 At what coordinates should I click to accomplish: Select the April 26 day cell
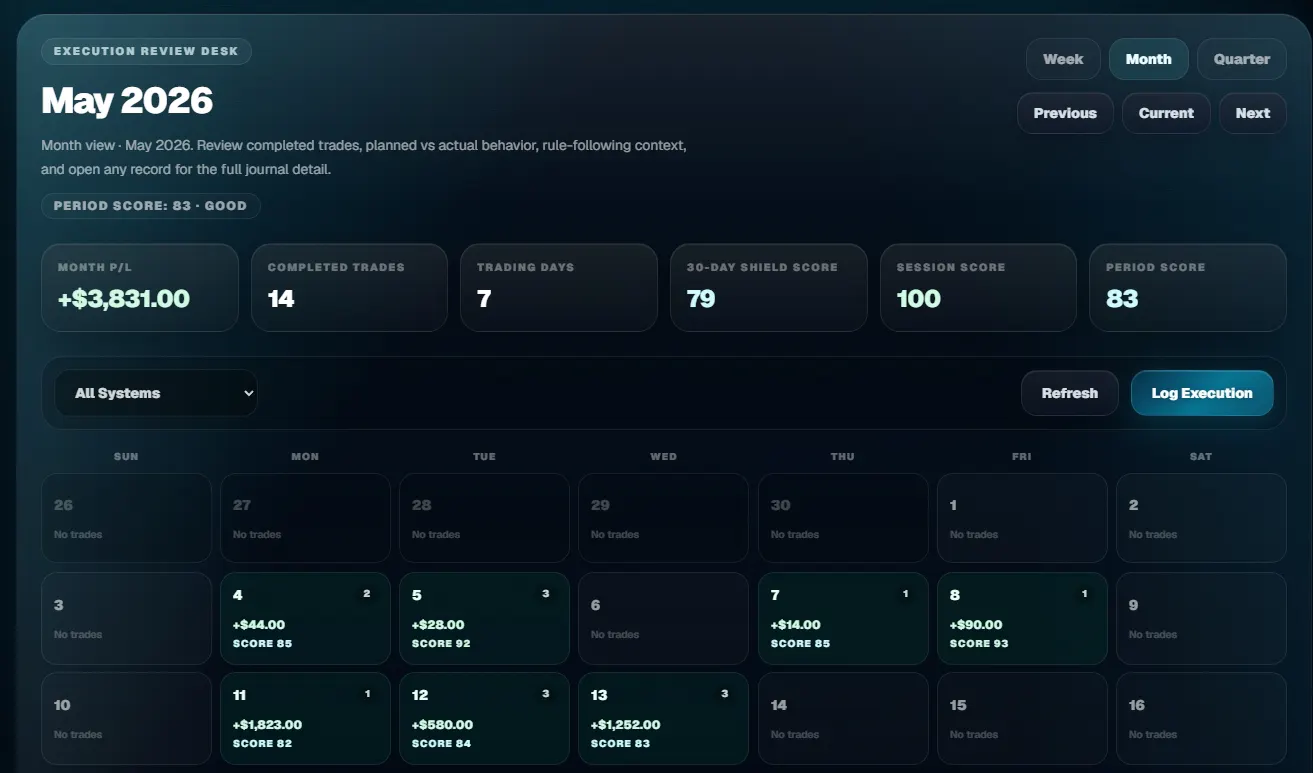coord(126,518)
